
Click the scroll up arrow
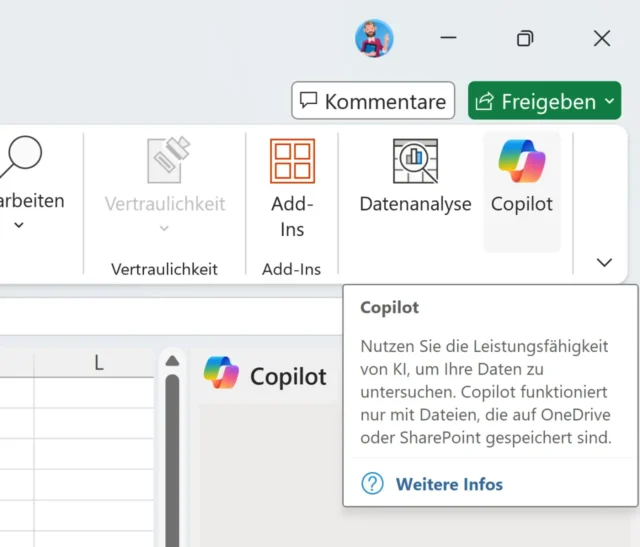click(x=172, y=361)
